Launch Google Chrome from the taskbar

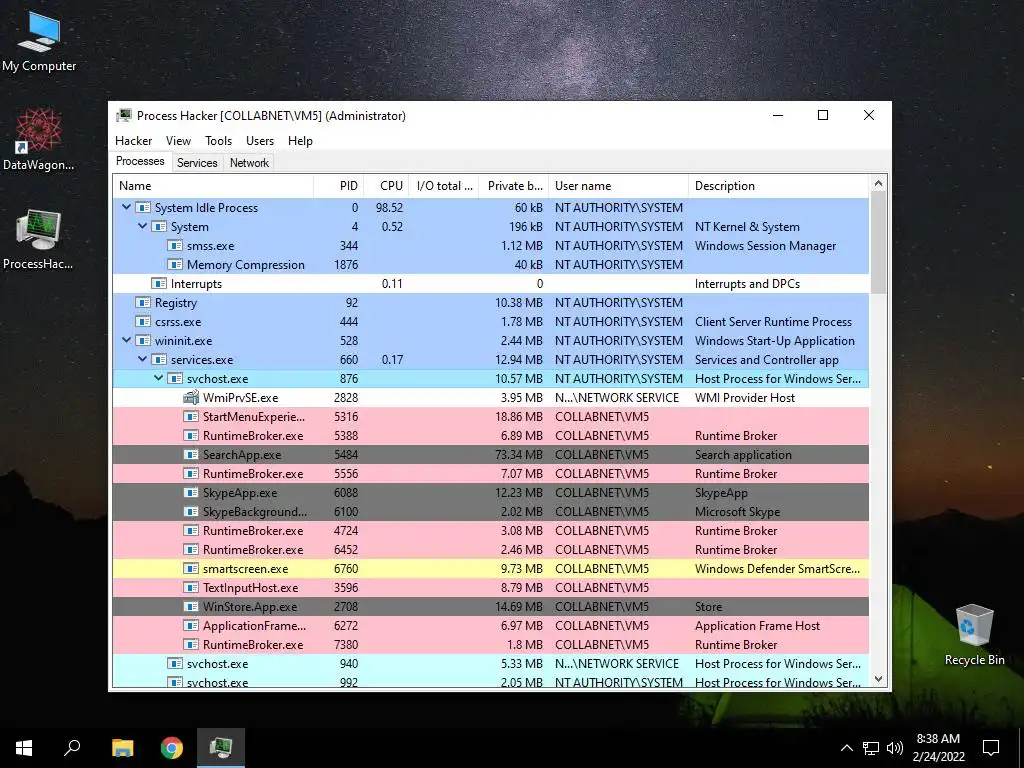[x=172, y=748]
